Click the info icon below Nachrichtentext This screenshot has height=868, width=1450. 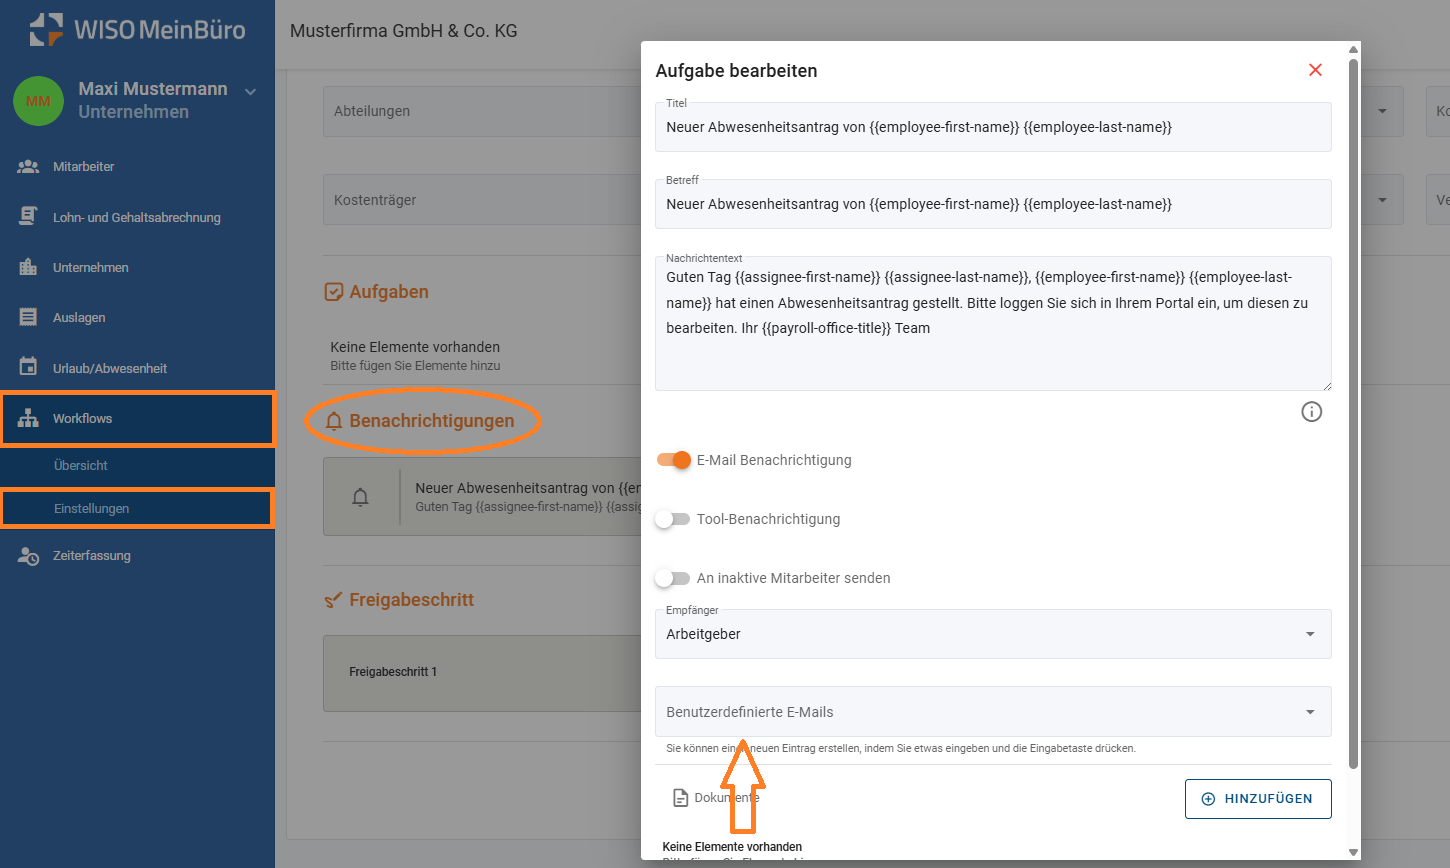point(1311,412)
